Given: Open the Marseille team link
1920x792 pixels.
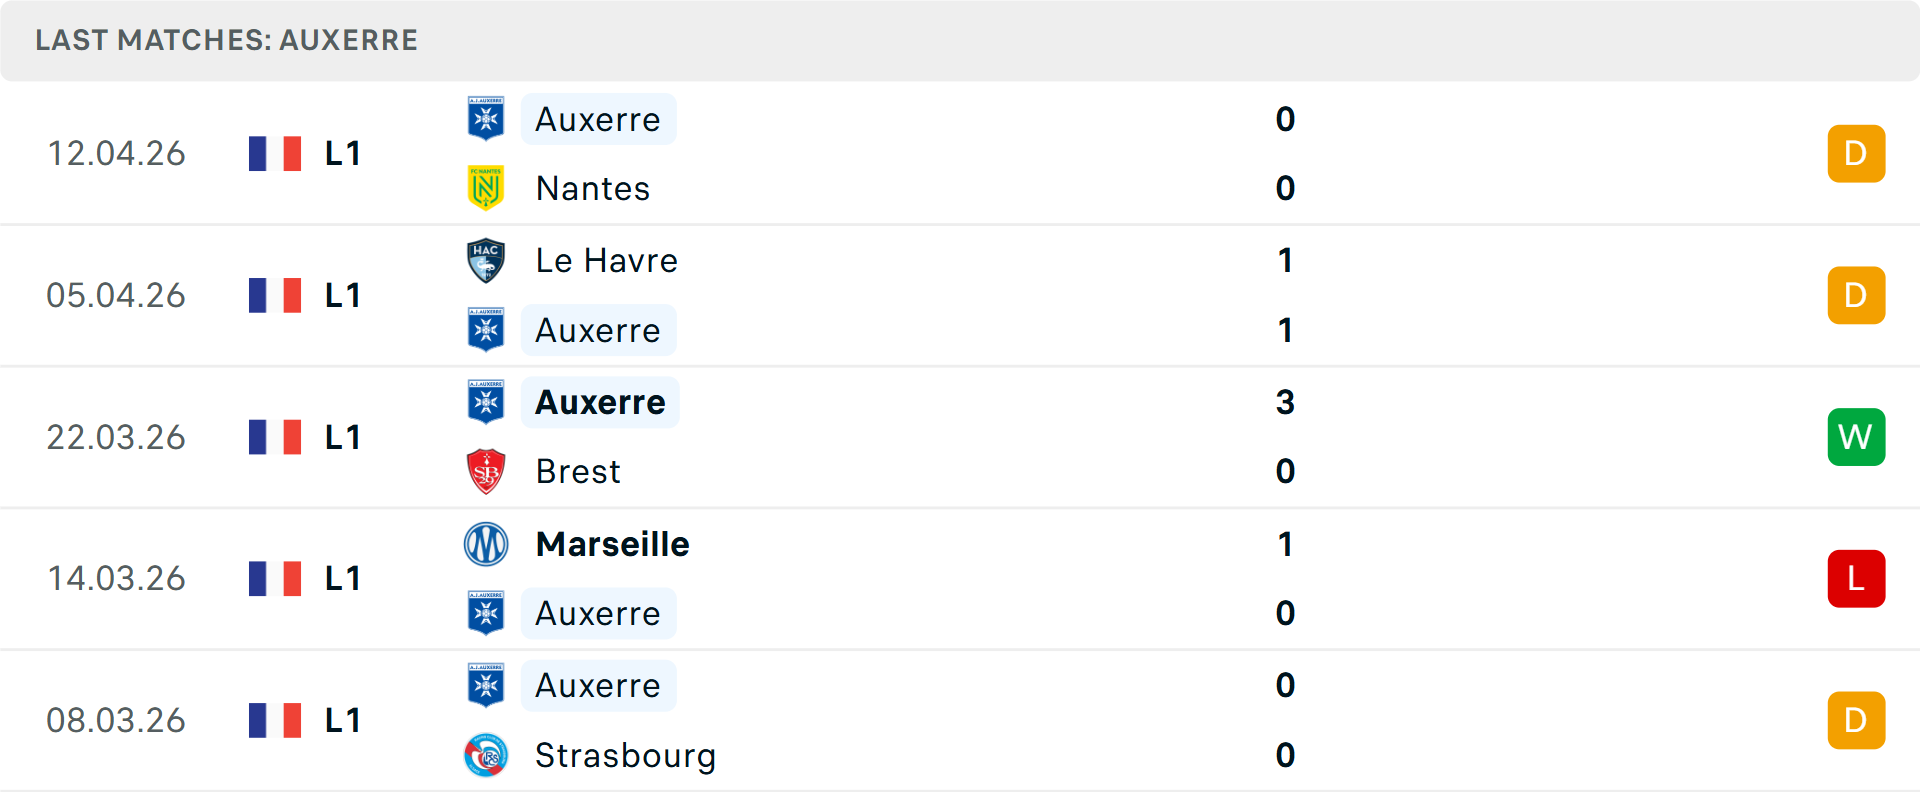Looking at the screenshot, I should tap(612, 544).
